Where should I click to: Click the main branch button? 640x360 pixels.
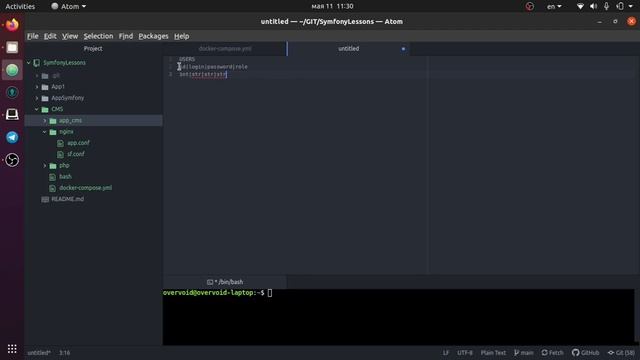524,353
